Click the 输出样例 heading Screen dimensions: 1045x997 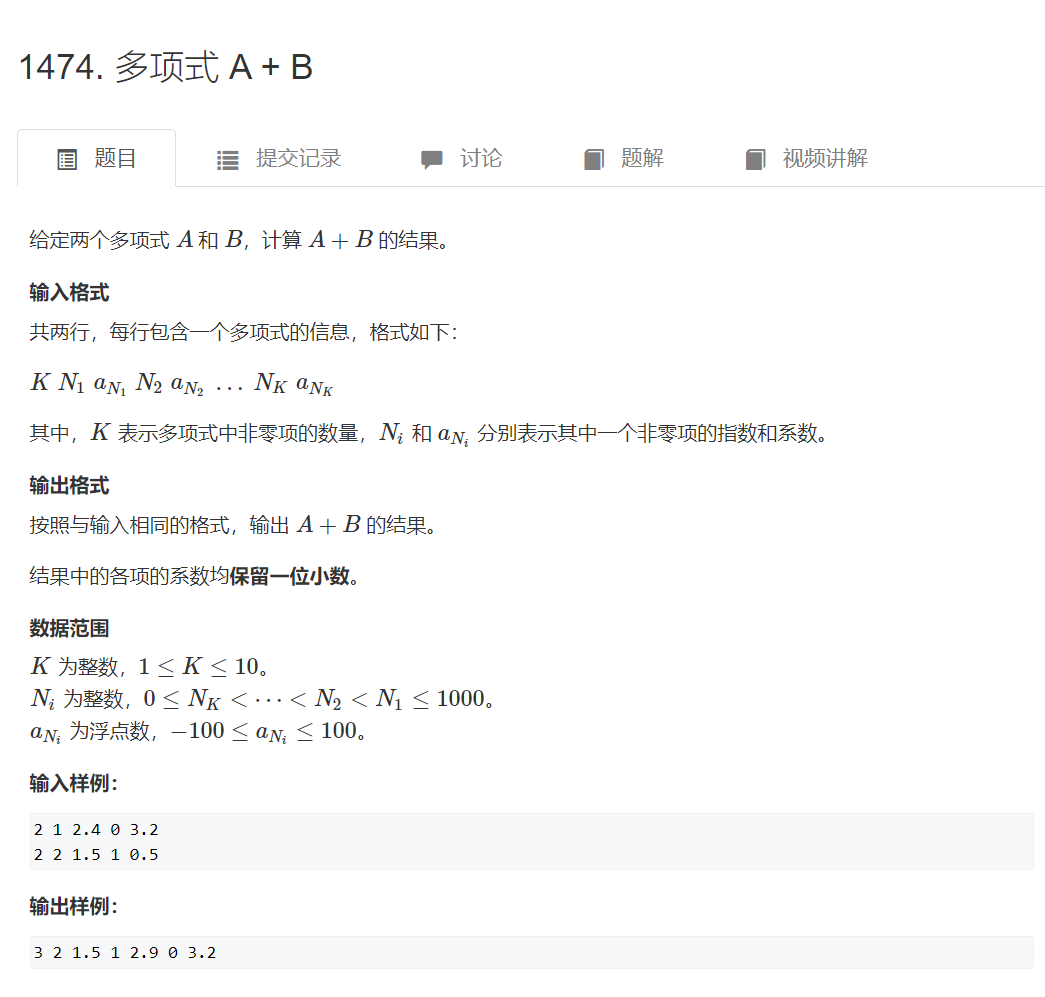tap(73, 906)
